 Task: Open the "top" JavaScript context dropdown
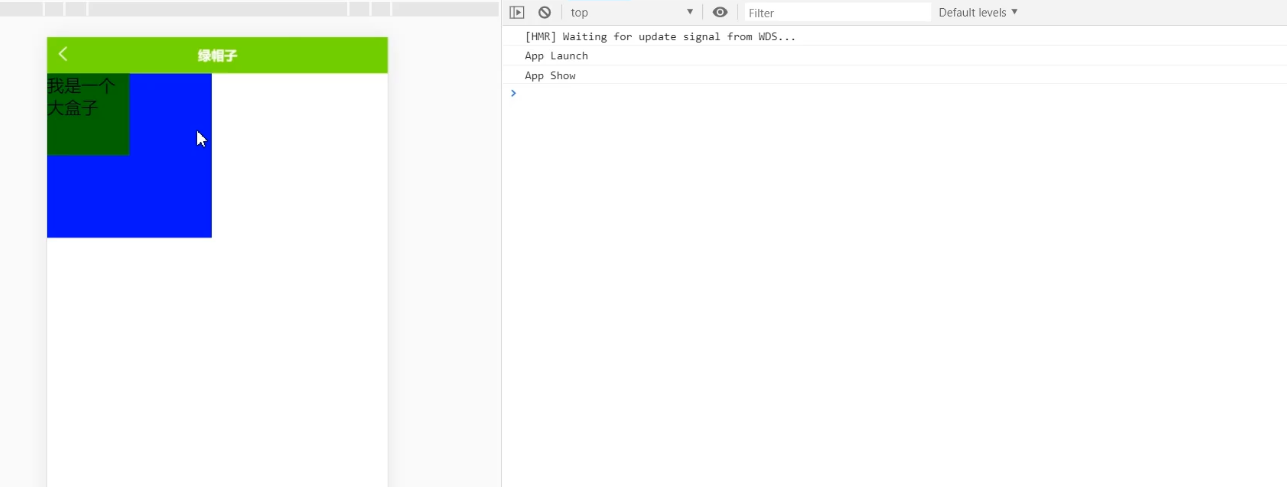(x=631, y=12)
